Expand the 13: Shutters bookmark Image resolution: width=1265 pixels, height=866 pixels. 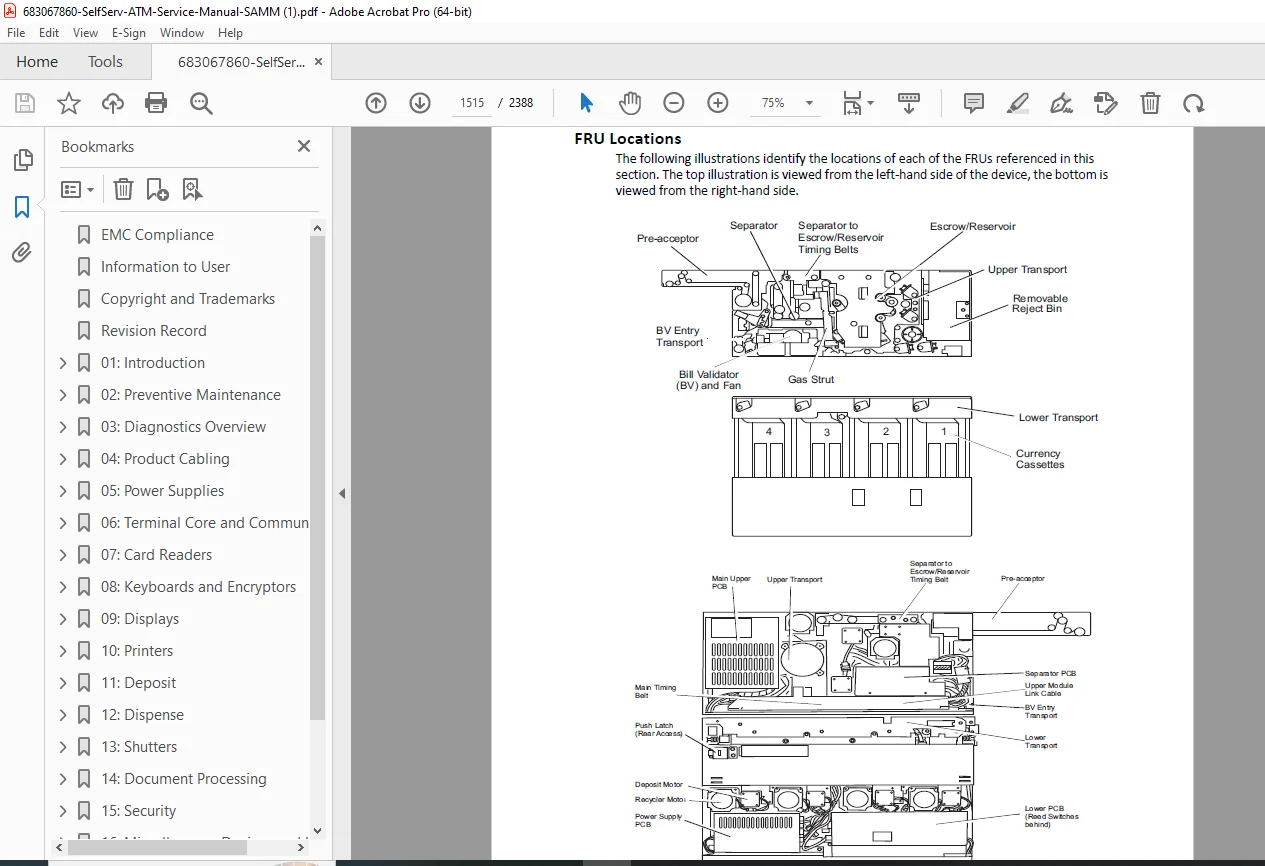[63, 747]
